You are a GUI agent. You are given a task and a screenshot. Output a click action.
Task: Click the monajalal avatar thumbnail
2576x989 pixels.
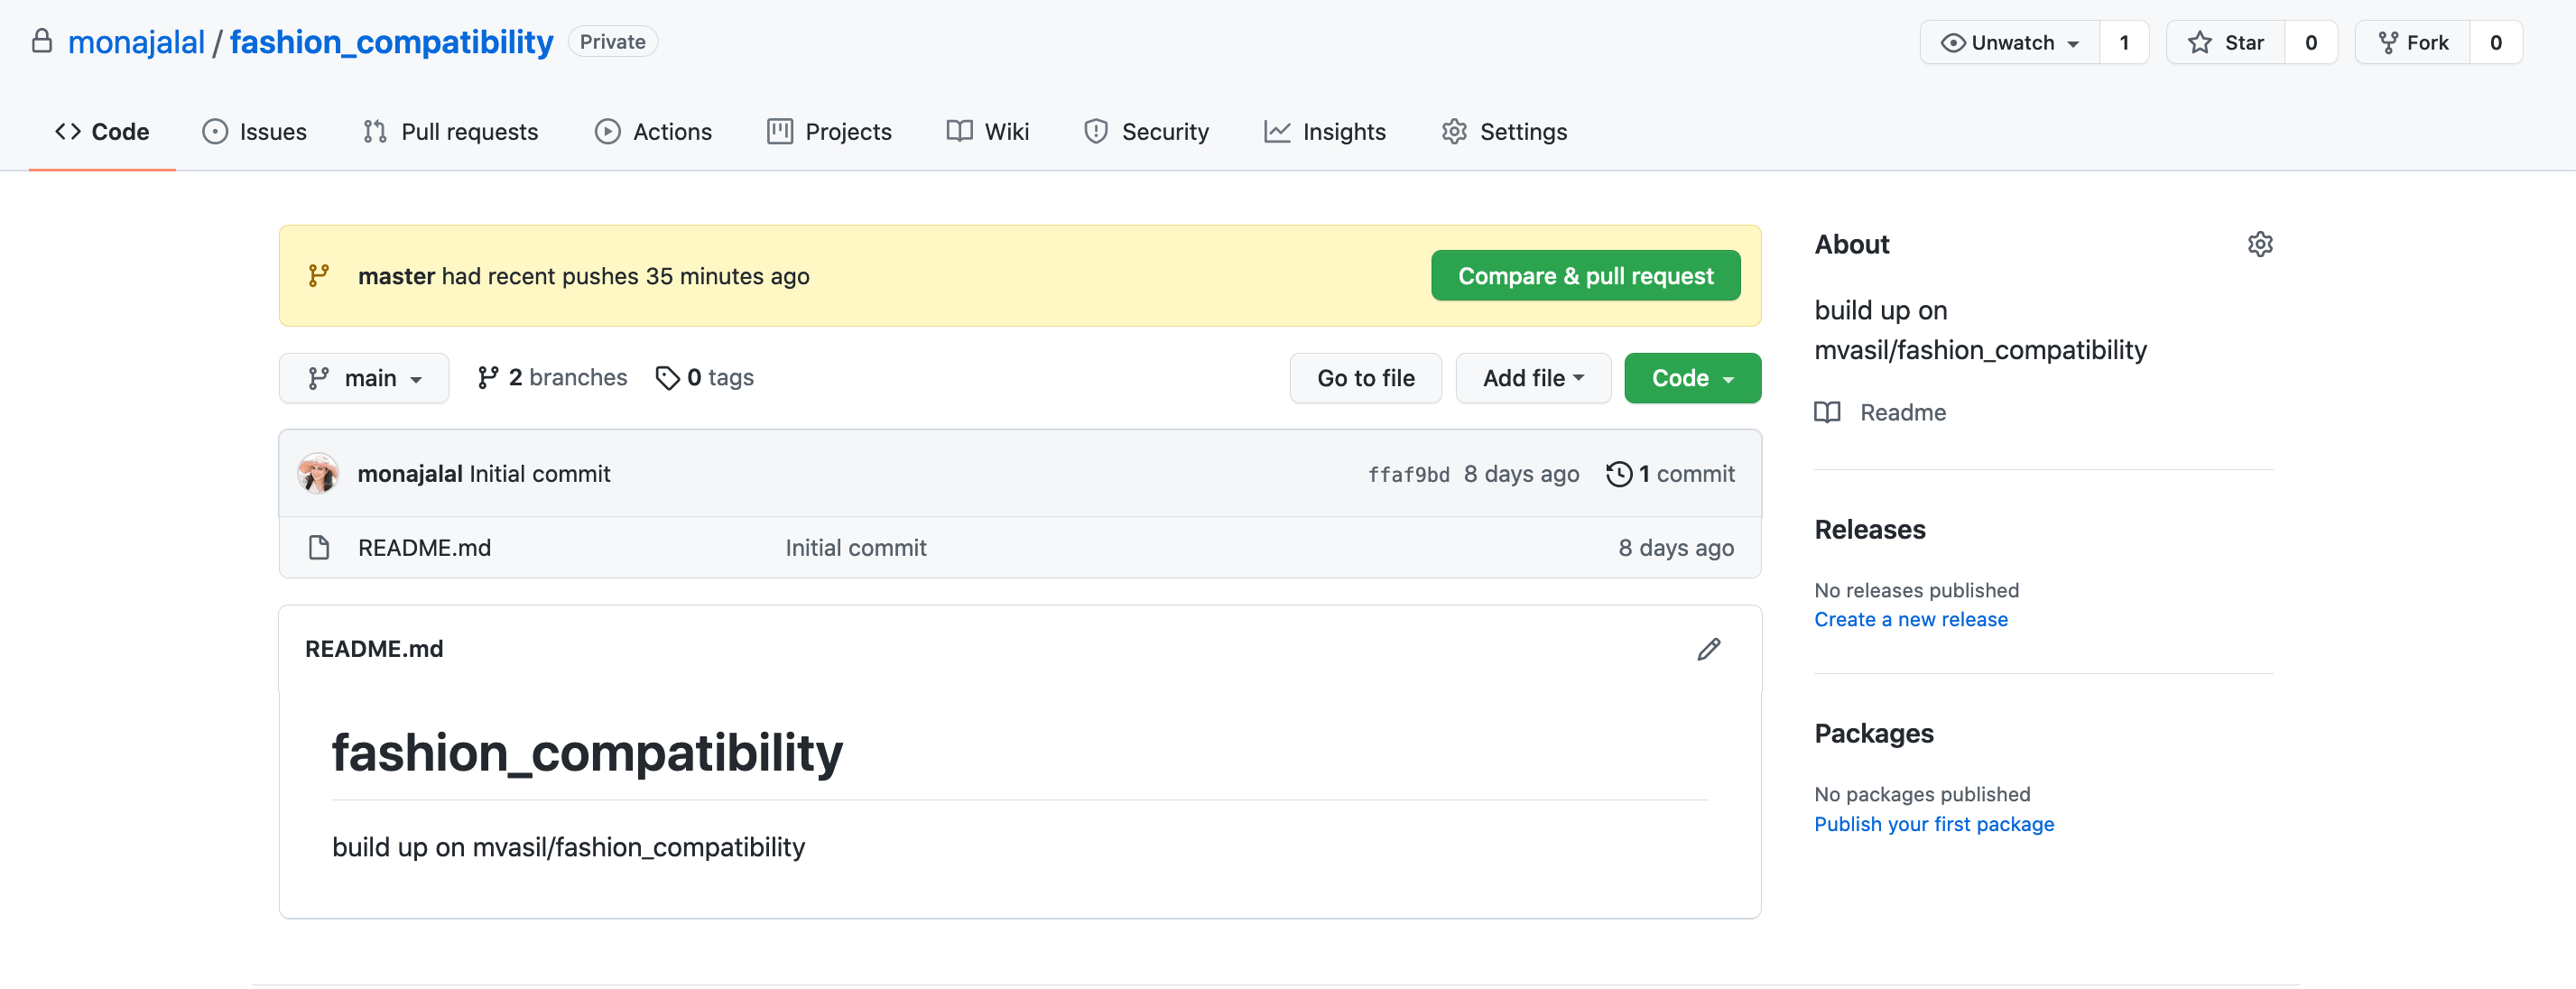coord(318,474)
